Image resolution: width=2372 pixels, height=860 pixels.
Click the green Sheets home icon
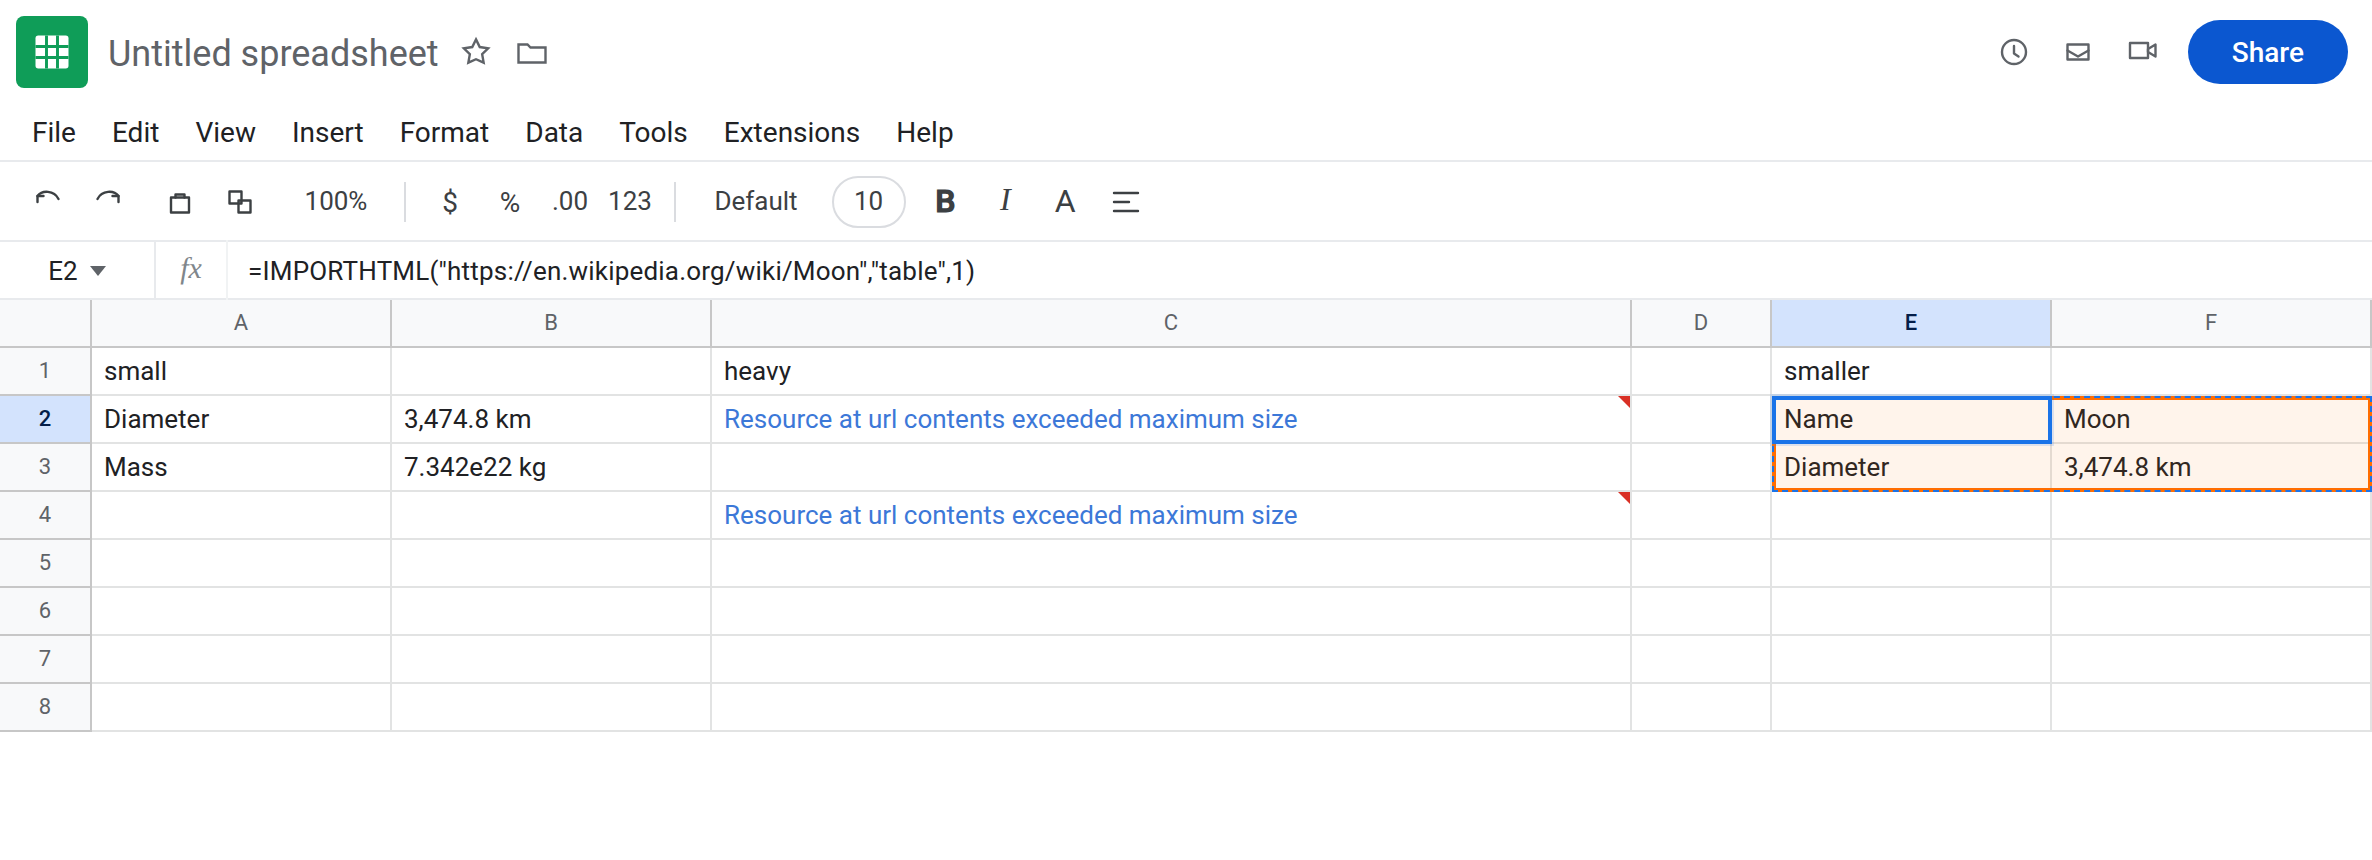point(52,52)
